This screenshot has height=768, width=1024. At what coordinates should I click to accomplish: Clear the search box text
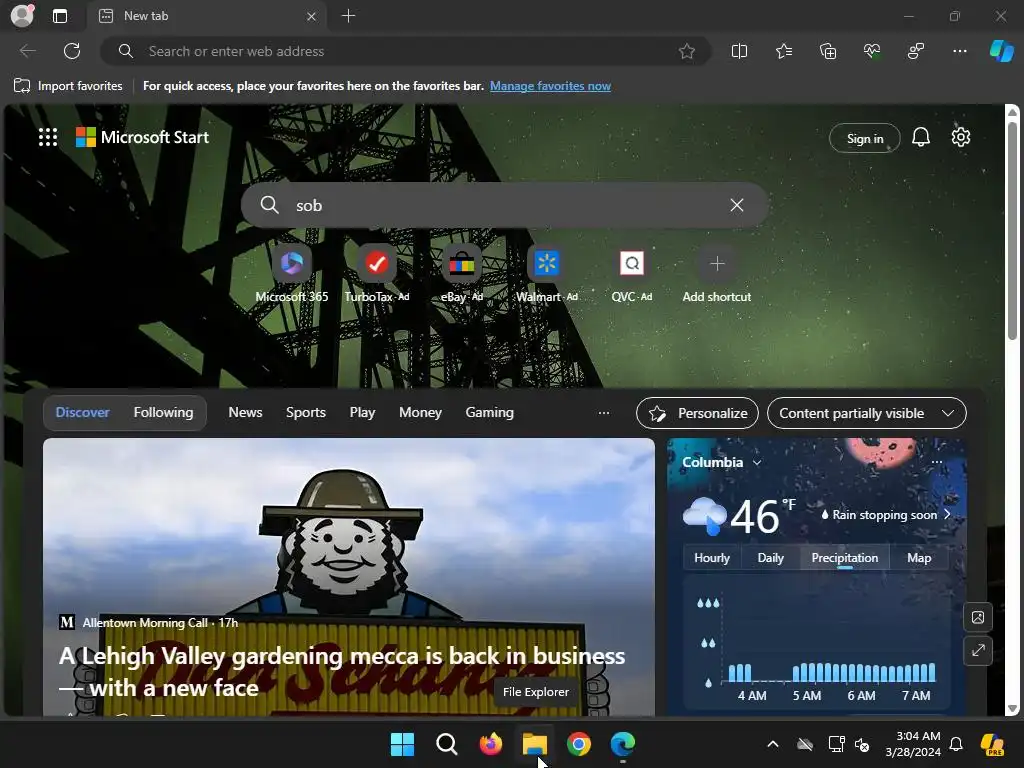pyautogui.click(x=737, y=205)
